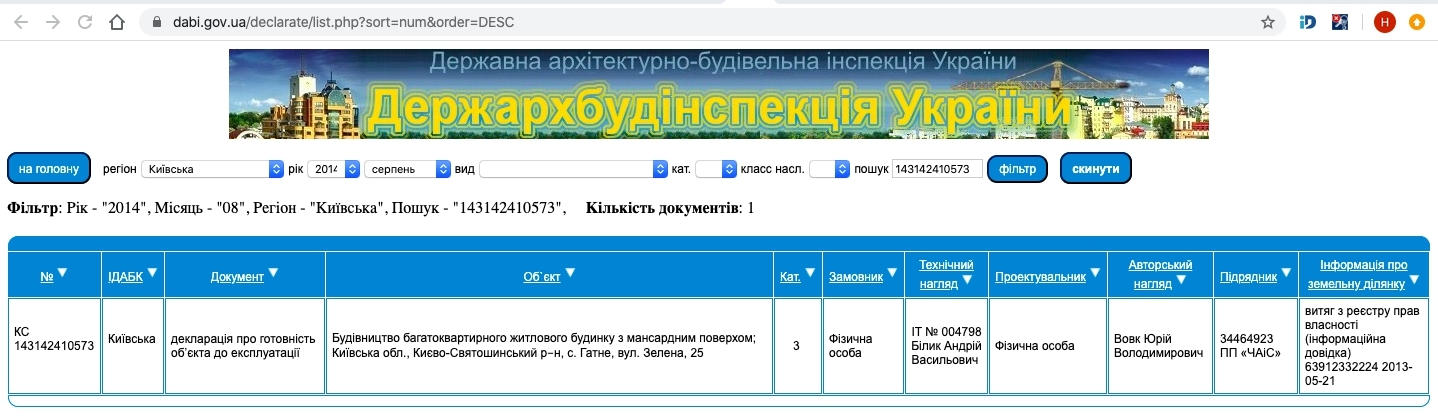Open the blue iD extension
The image size is (1438, 418).
coord(1308,21)
